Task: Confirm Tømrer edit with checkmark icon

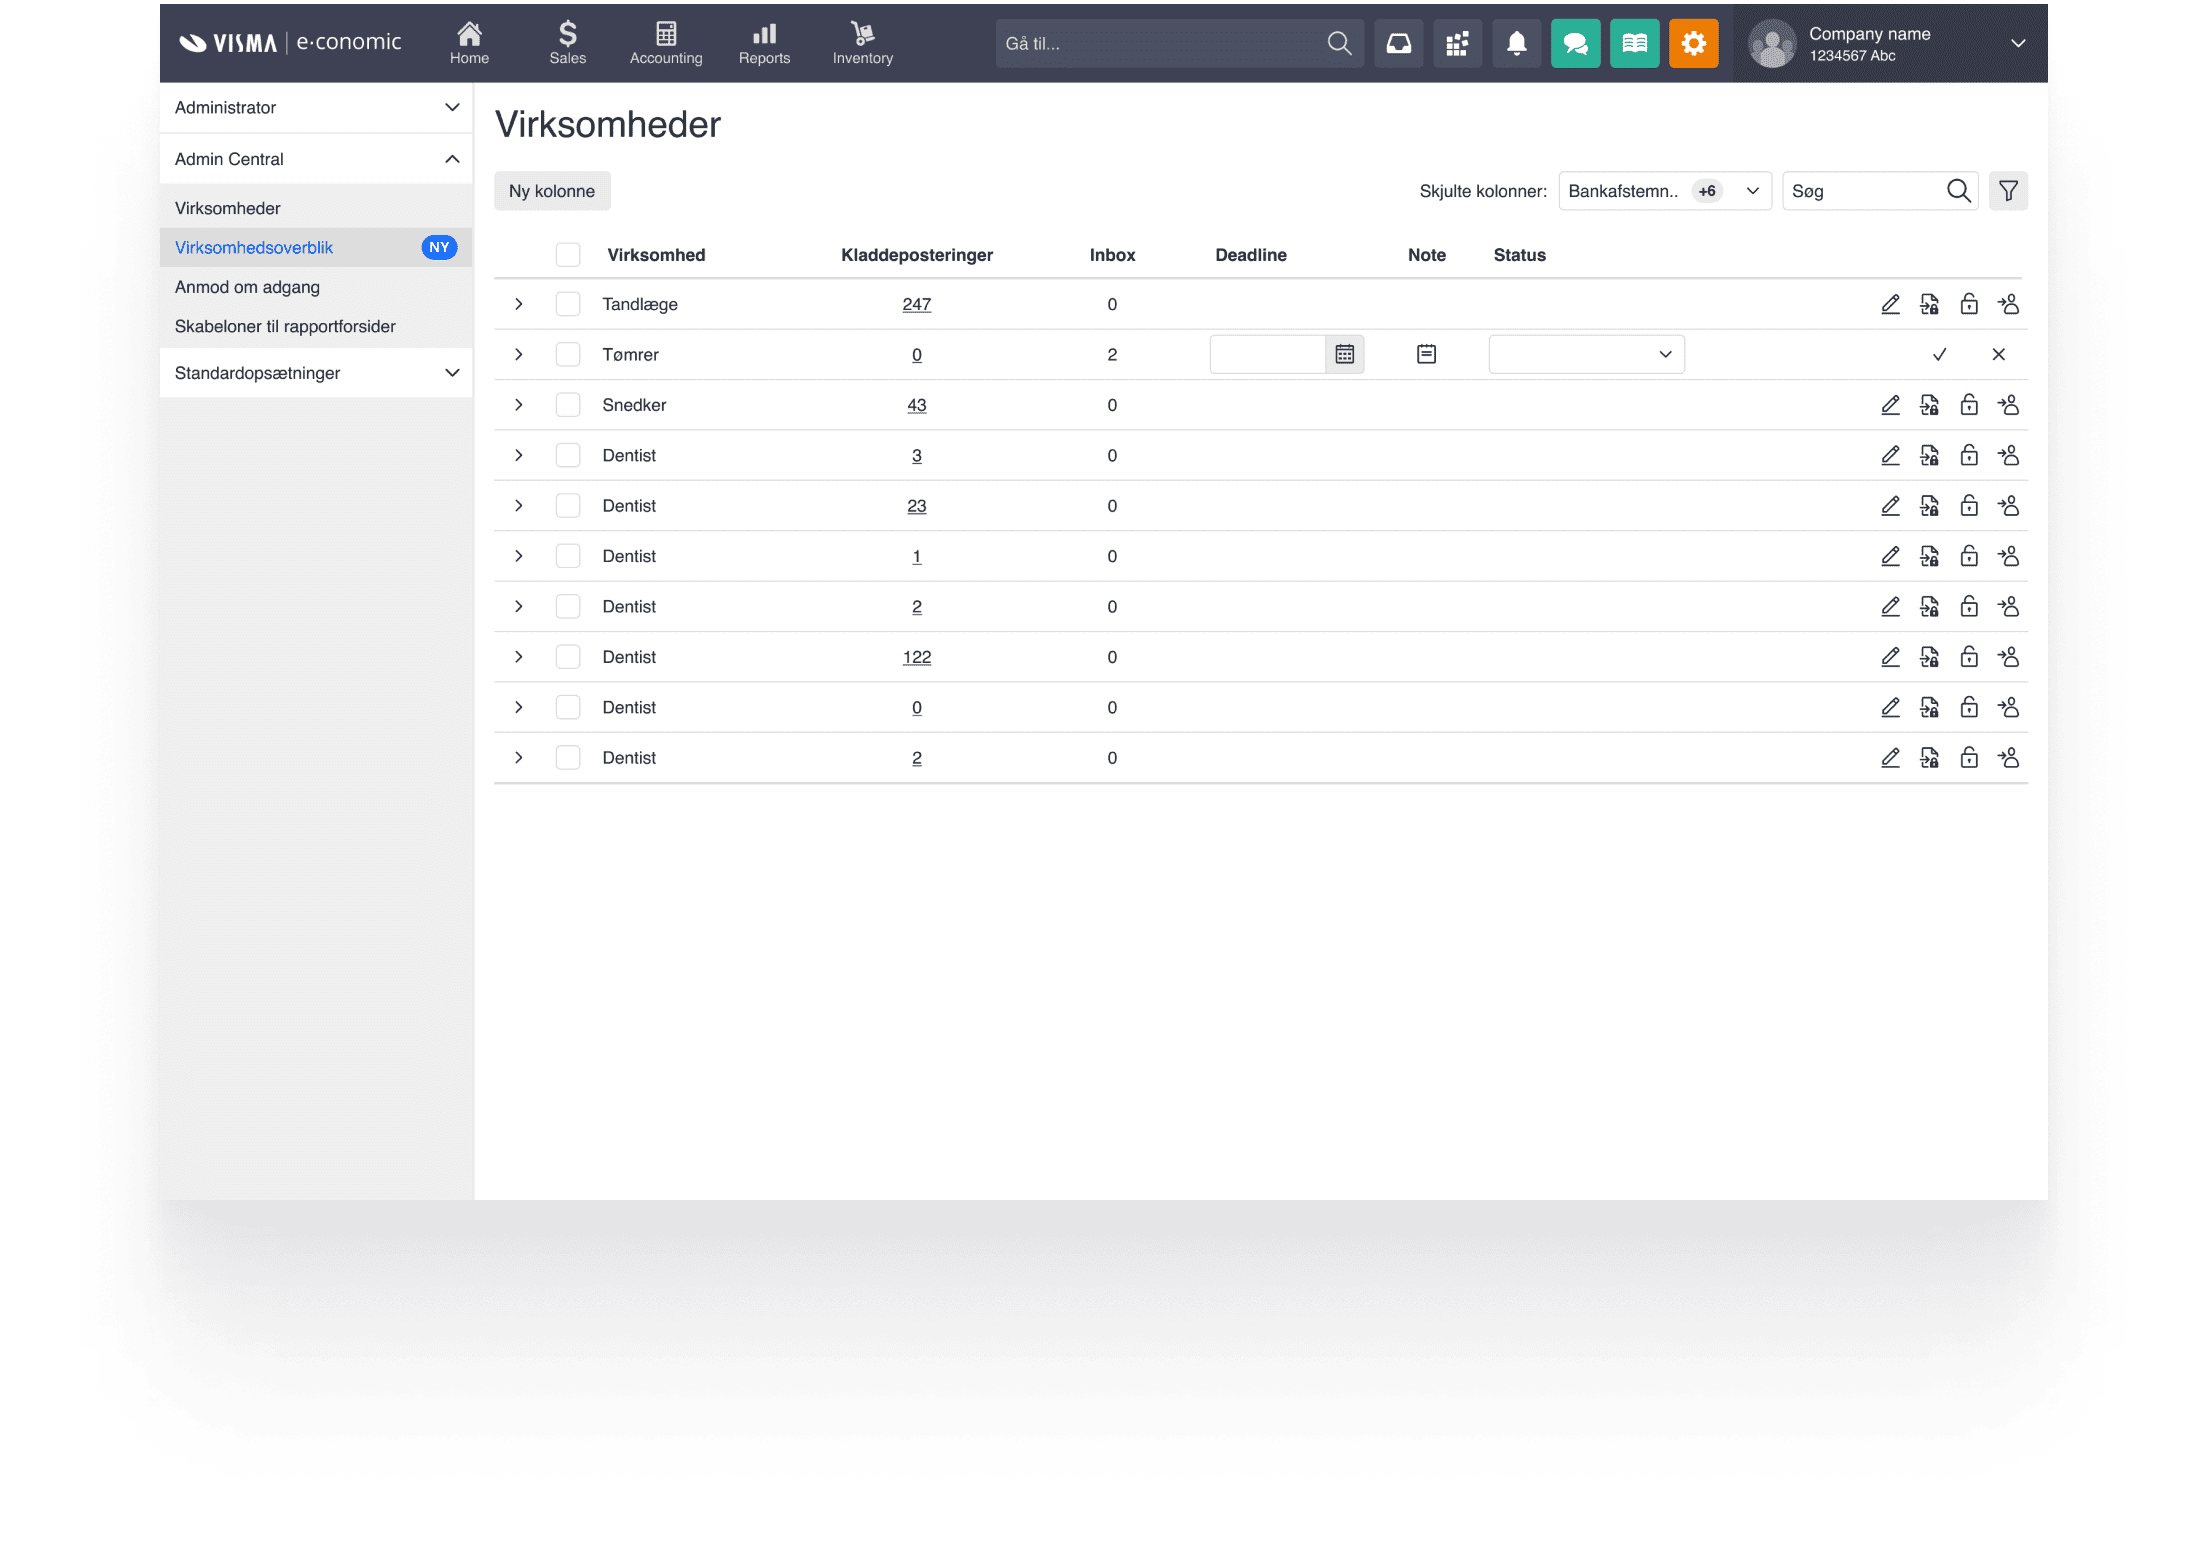Action: tap(1939, 354)
